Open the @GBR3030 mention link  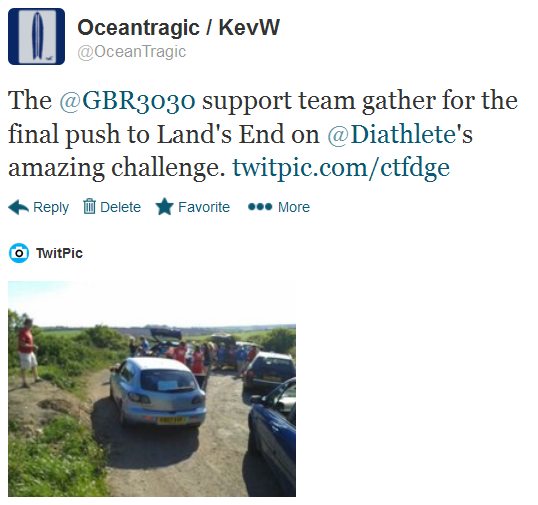tap(127, 102)
